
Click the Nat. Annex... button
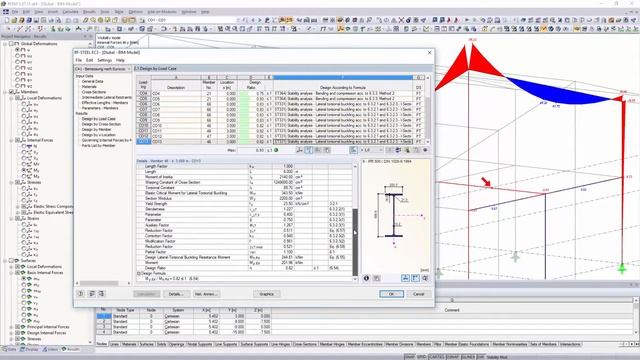coord(206,294)
